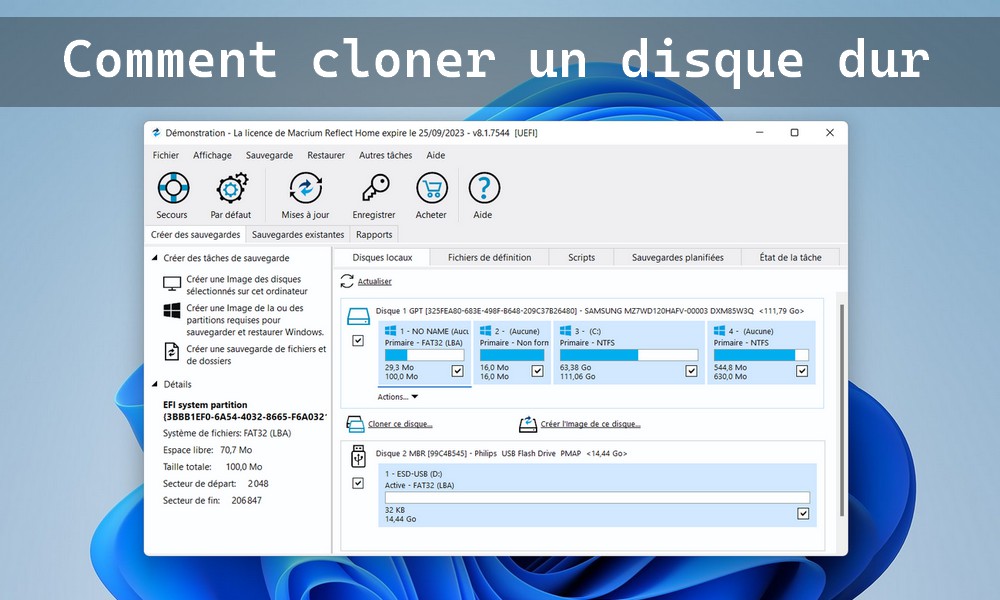The height and width of the screenshot is (600, 1000).
Task: Open the Aide menu in menu bar
Action: click(x=436, y=156)
